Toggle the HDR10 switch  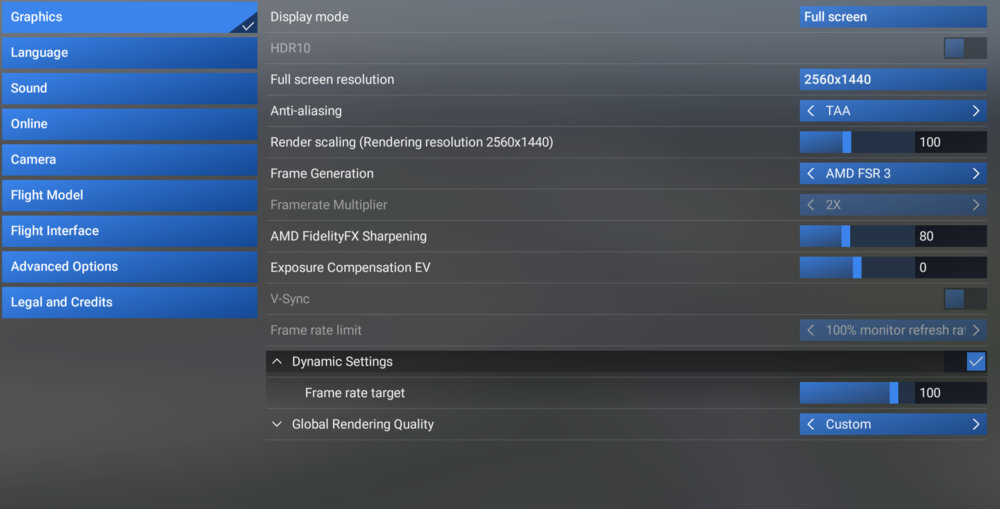965,48
